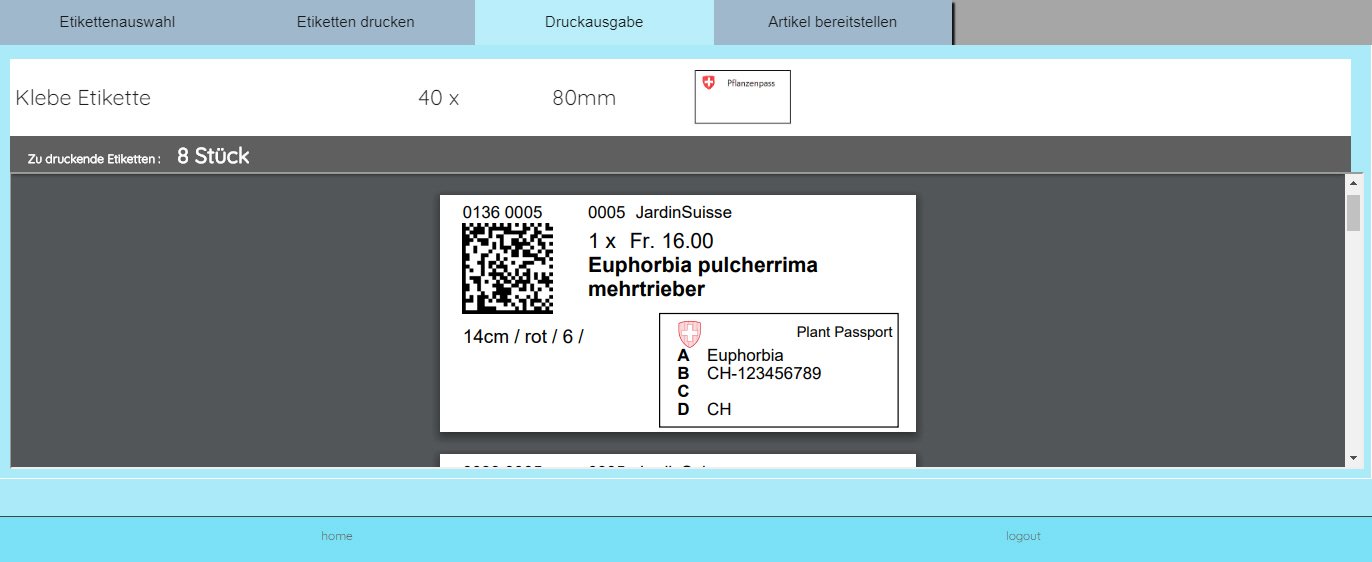1372x562 pixels.
Task: Click the 'Plant Passport' heading
Action: click(844, 332)
